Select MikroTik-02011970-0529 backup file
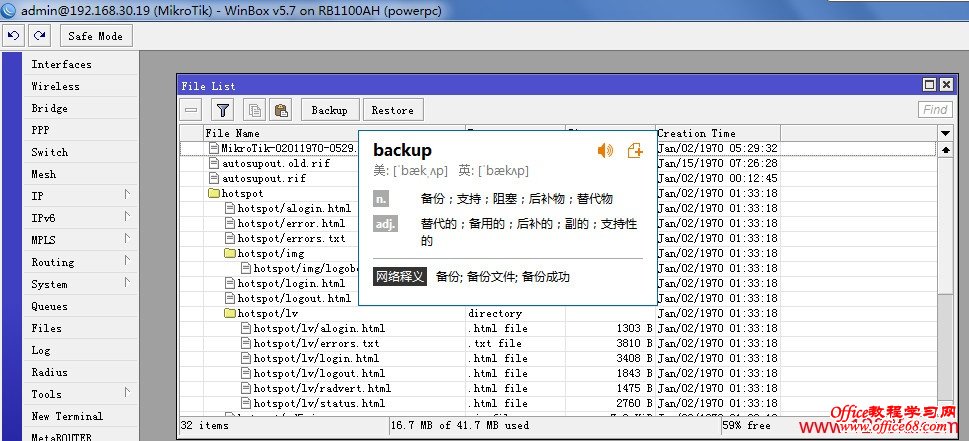 [x=557, y=148]
